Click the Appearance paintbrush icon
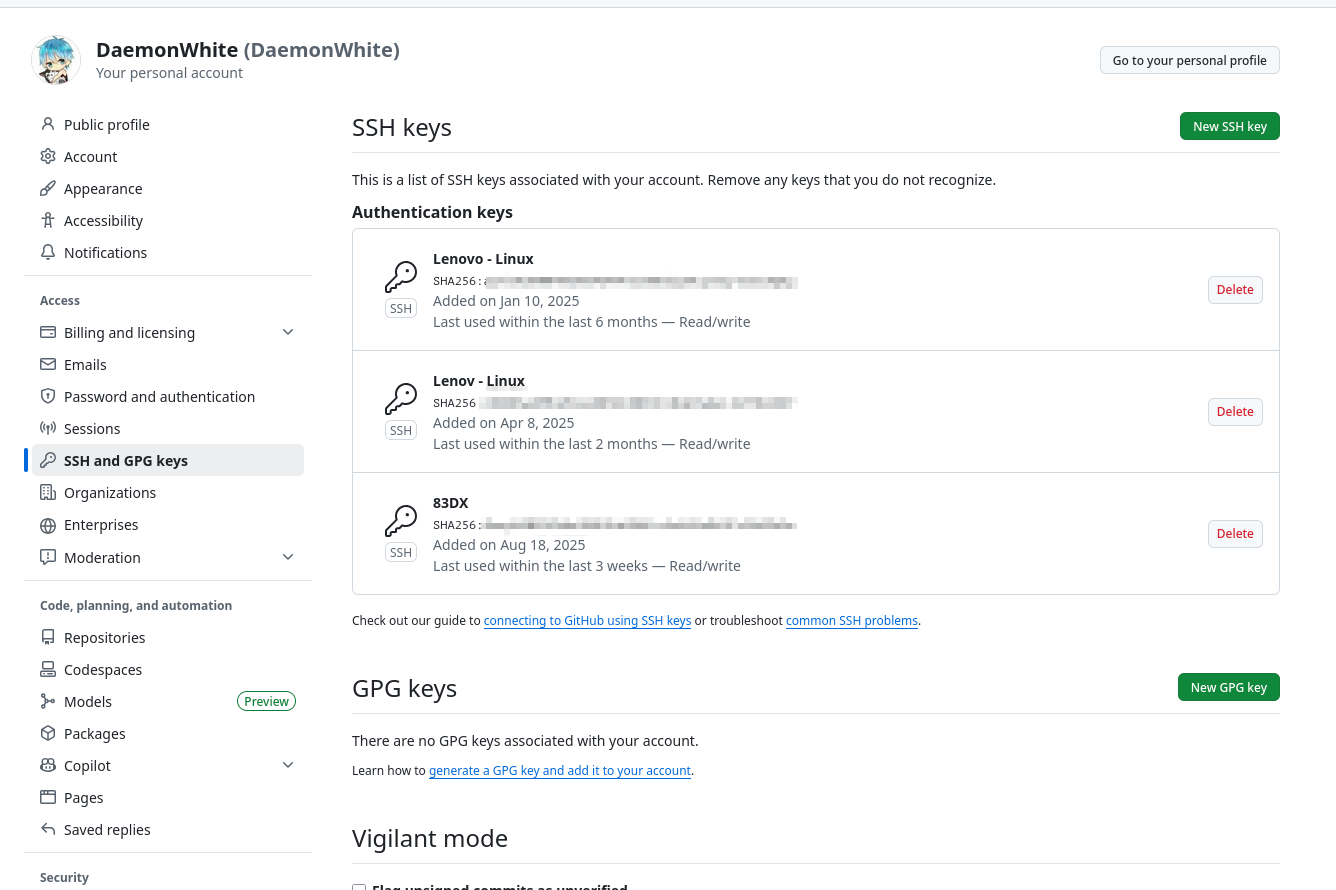Image resolution: width=1336 pixels, height=890 pixels. 47,189
